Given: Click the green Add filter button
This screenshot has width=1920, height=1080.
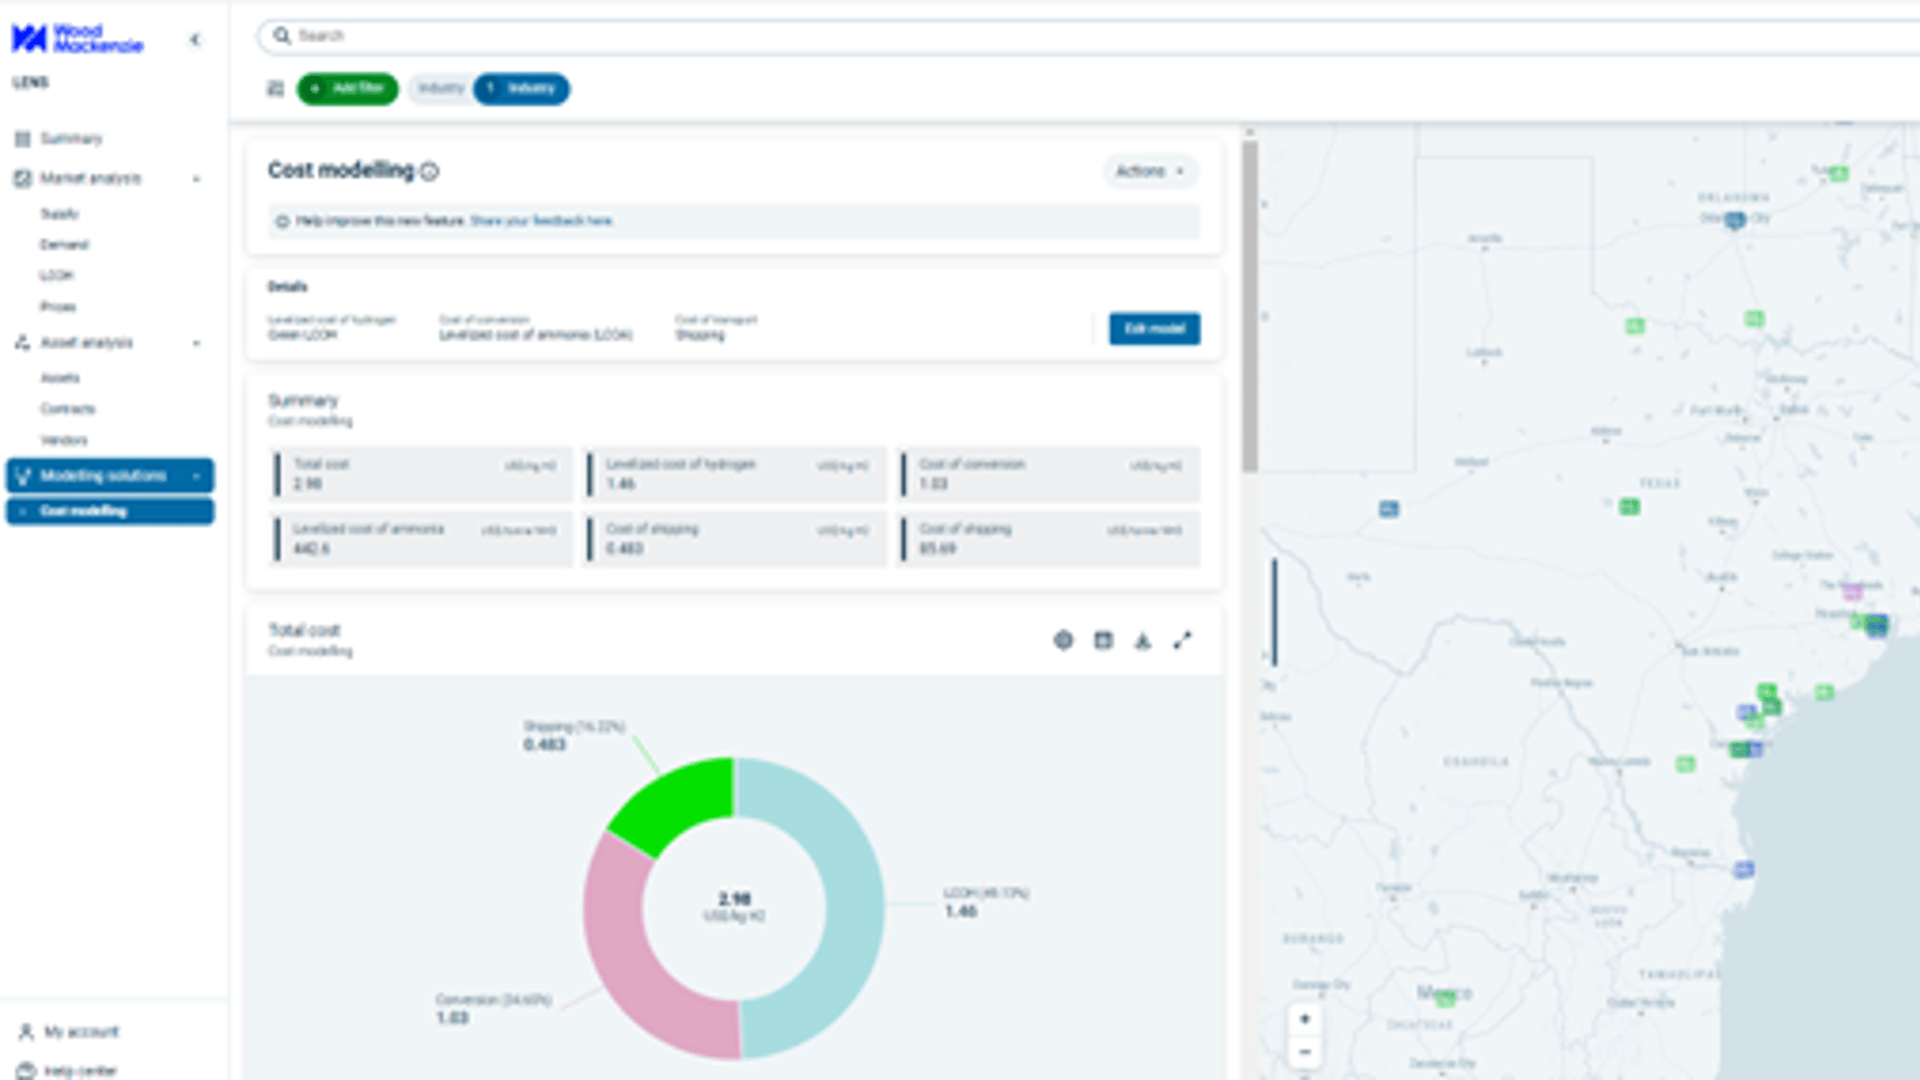Looking at the screenshot, I should click(347, 89).
